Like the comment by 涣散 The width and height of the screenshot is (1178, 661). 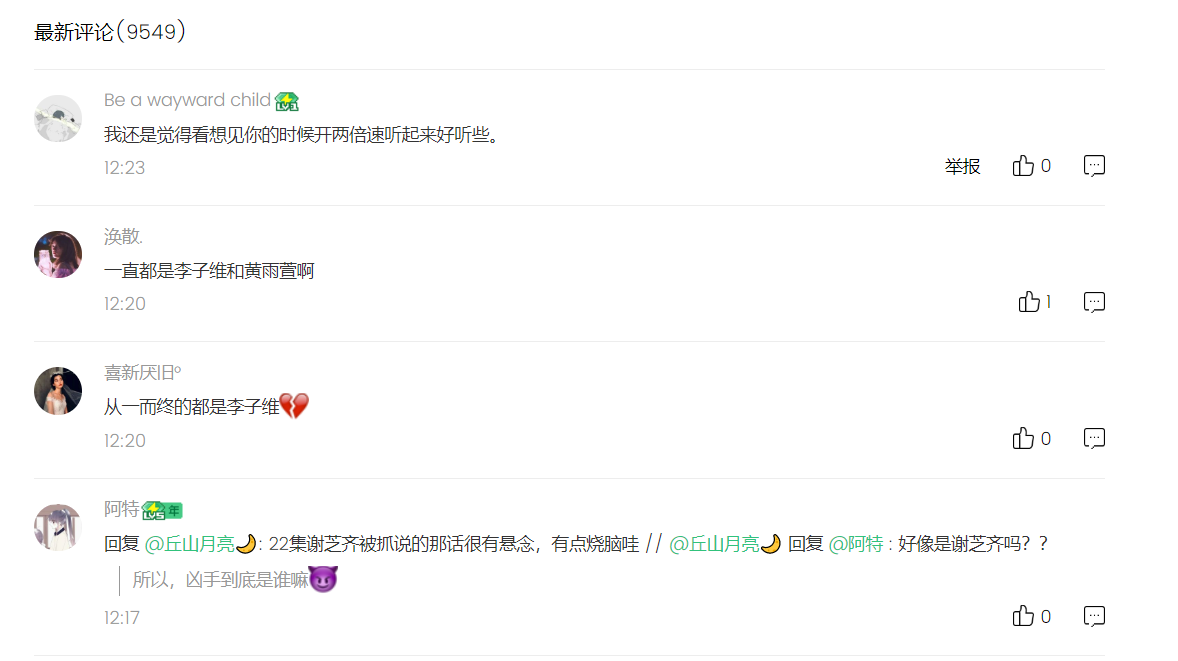(1029, 302)
